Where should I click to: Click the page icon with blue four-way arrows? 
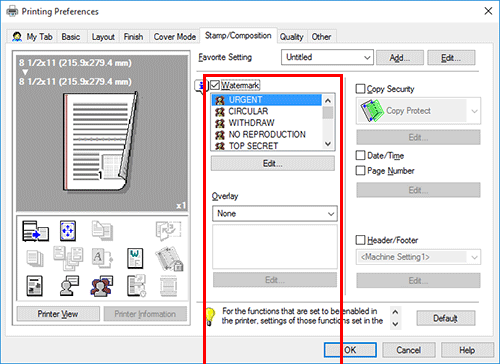tap(68, 231)
